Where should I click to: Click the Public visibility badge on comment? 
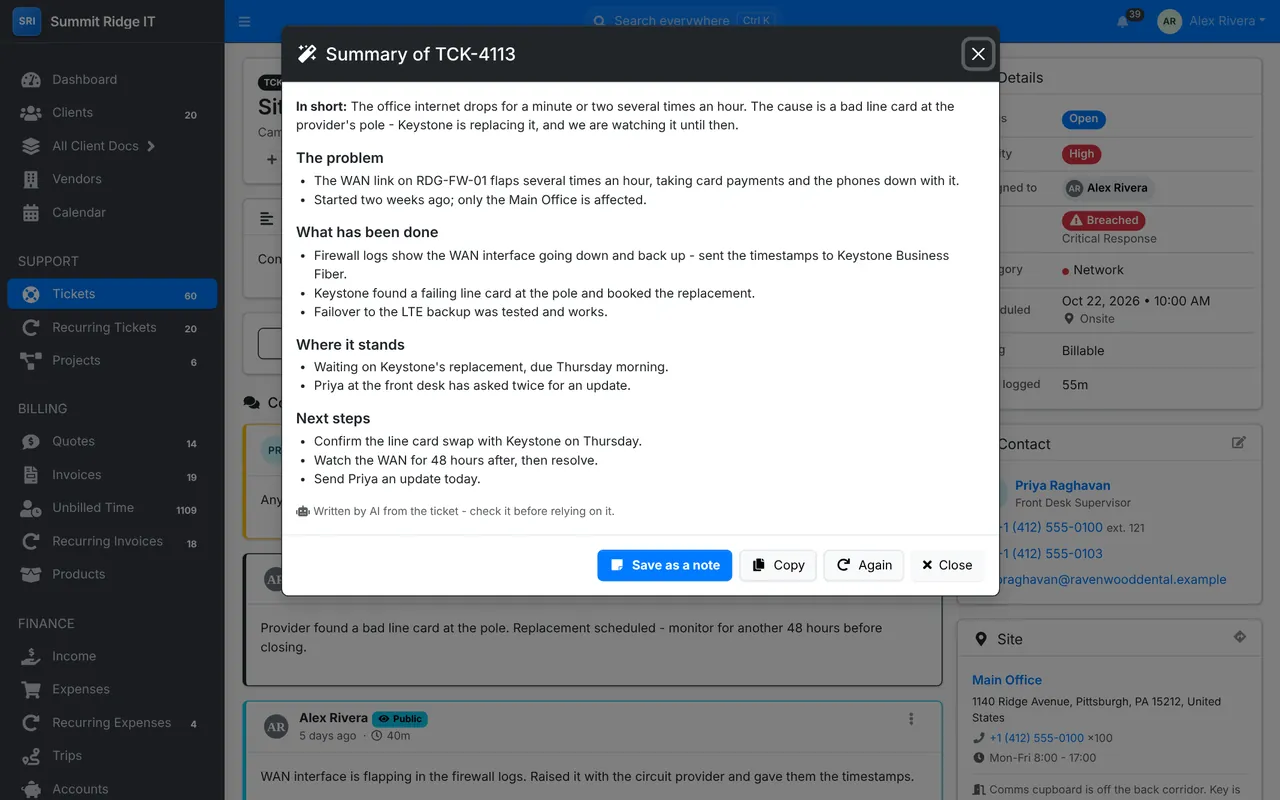pos(400,719)
